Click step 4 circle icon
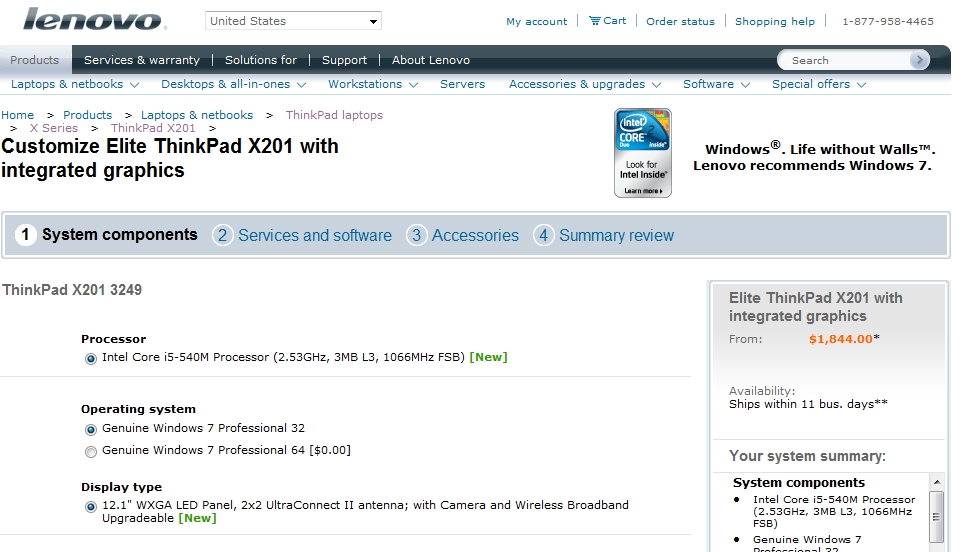Viewport: 978px width, 552px height. 543,235
